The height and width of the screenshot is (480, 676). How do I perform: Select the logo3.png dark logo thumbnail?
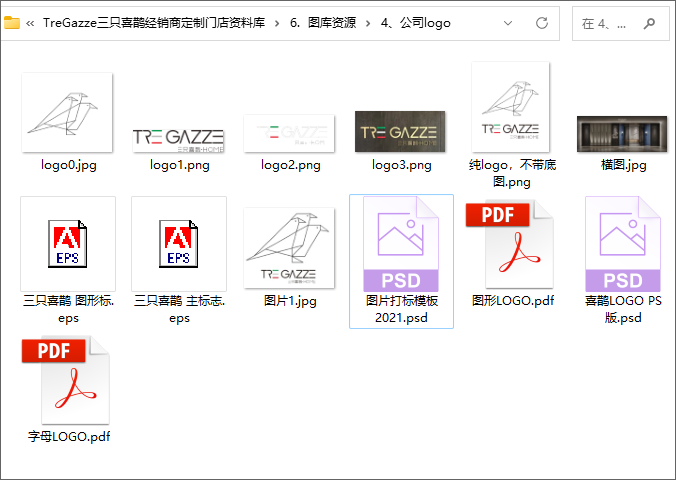(400, 132)
